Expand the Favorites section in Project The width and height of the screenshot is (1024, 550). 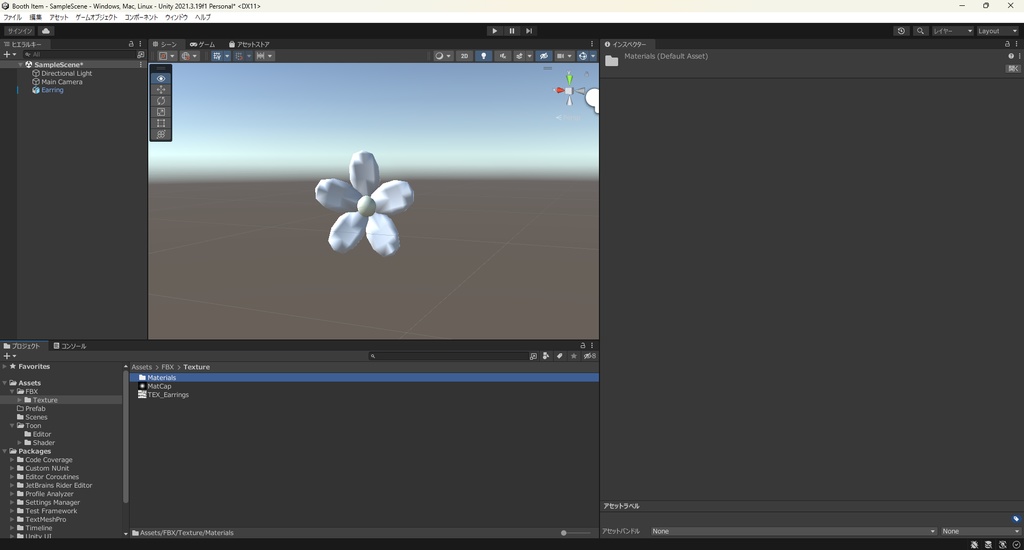[x=5, y=366]
